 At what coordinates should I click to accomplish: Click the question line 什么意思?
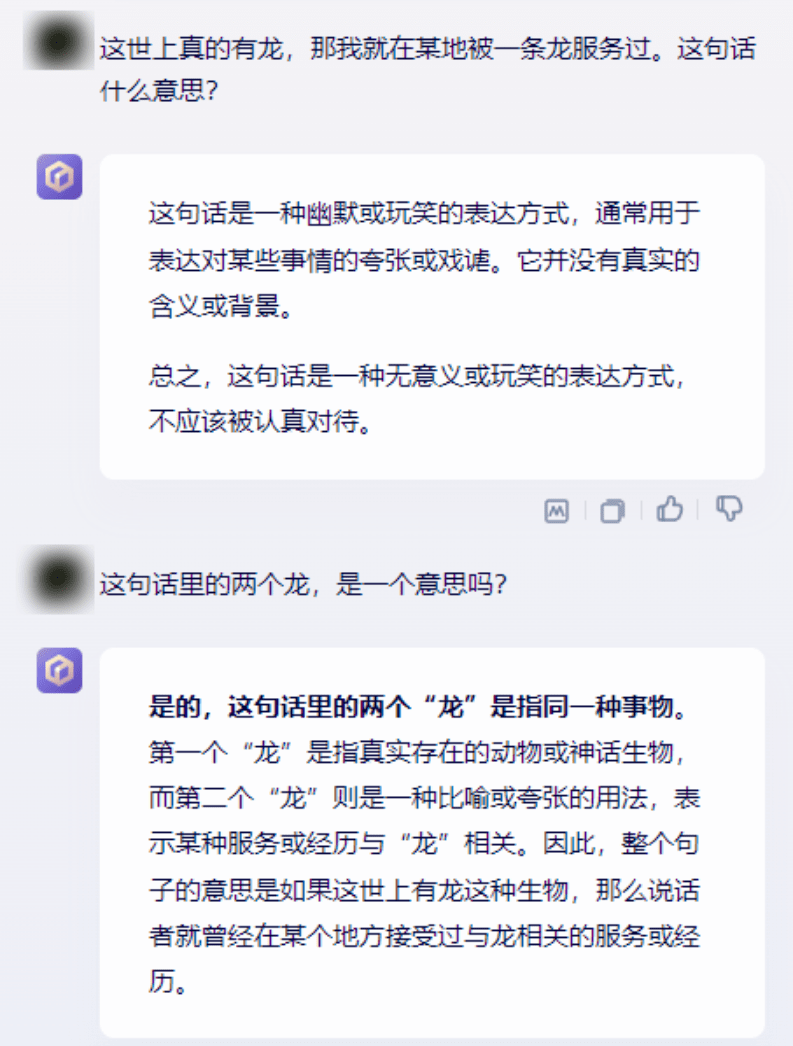pos(159,91)
